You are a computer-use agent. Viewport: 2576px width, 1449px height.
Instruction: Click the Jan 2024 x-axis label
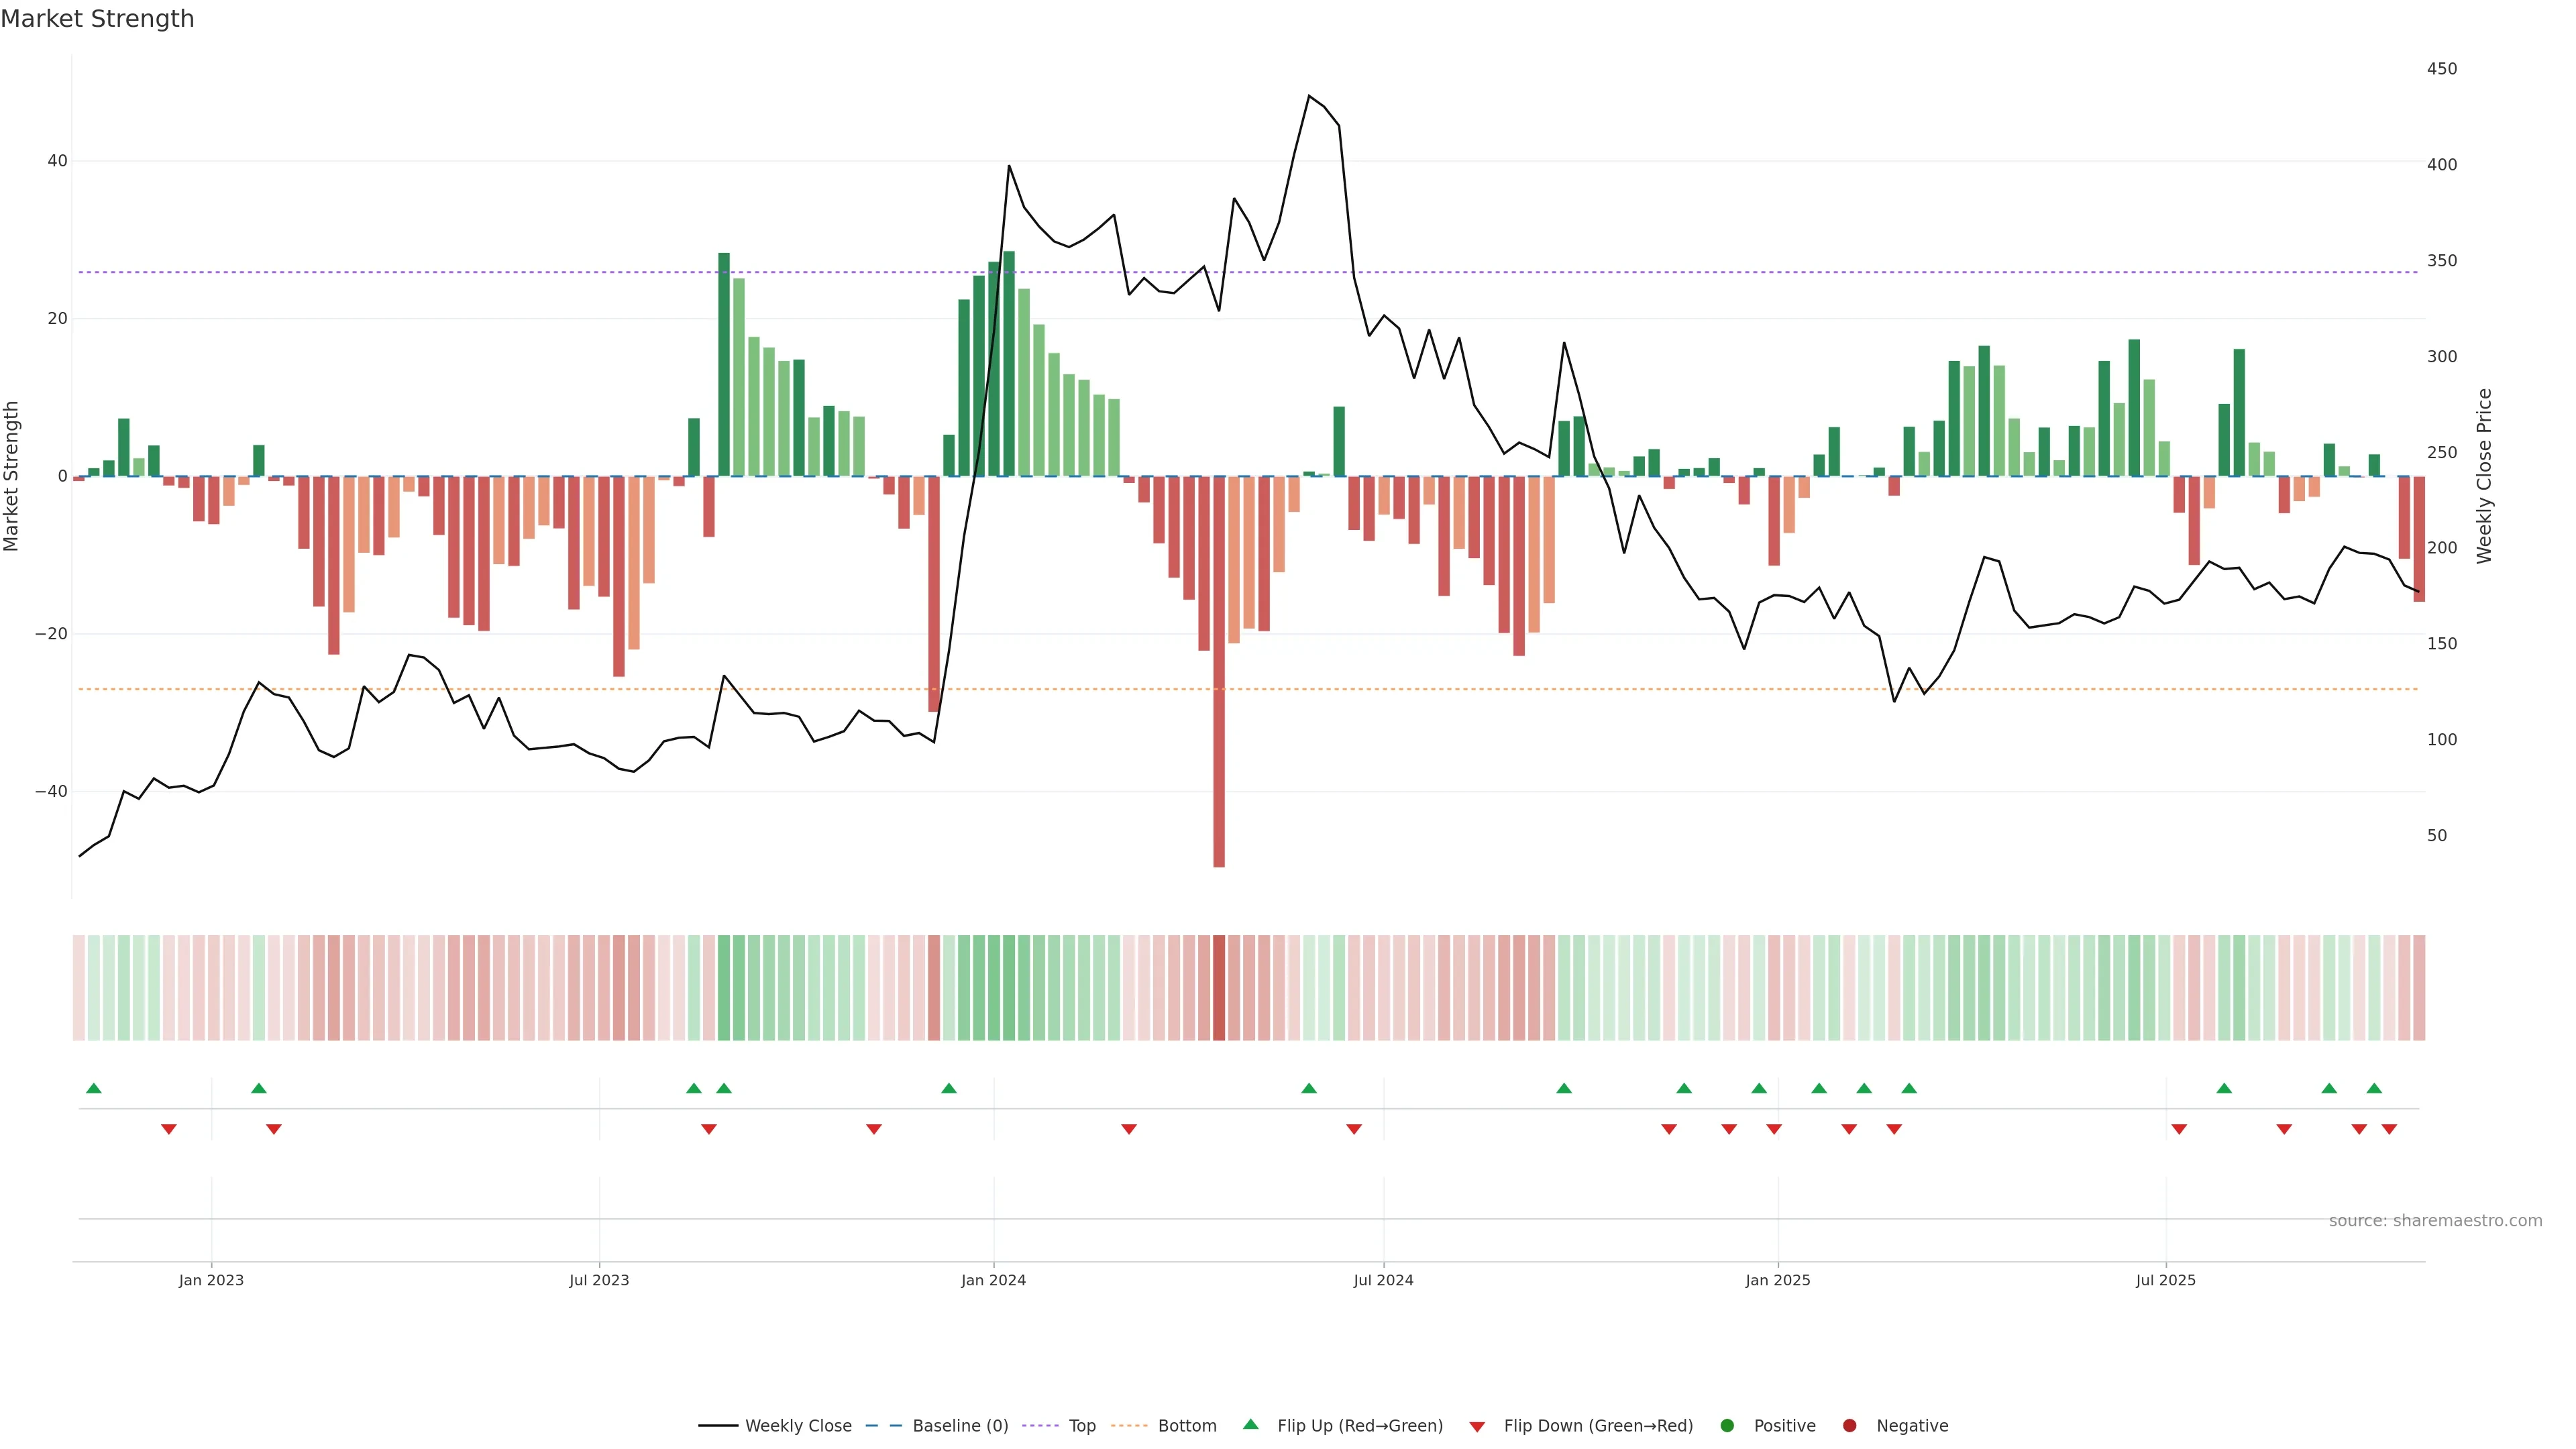993,1280
